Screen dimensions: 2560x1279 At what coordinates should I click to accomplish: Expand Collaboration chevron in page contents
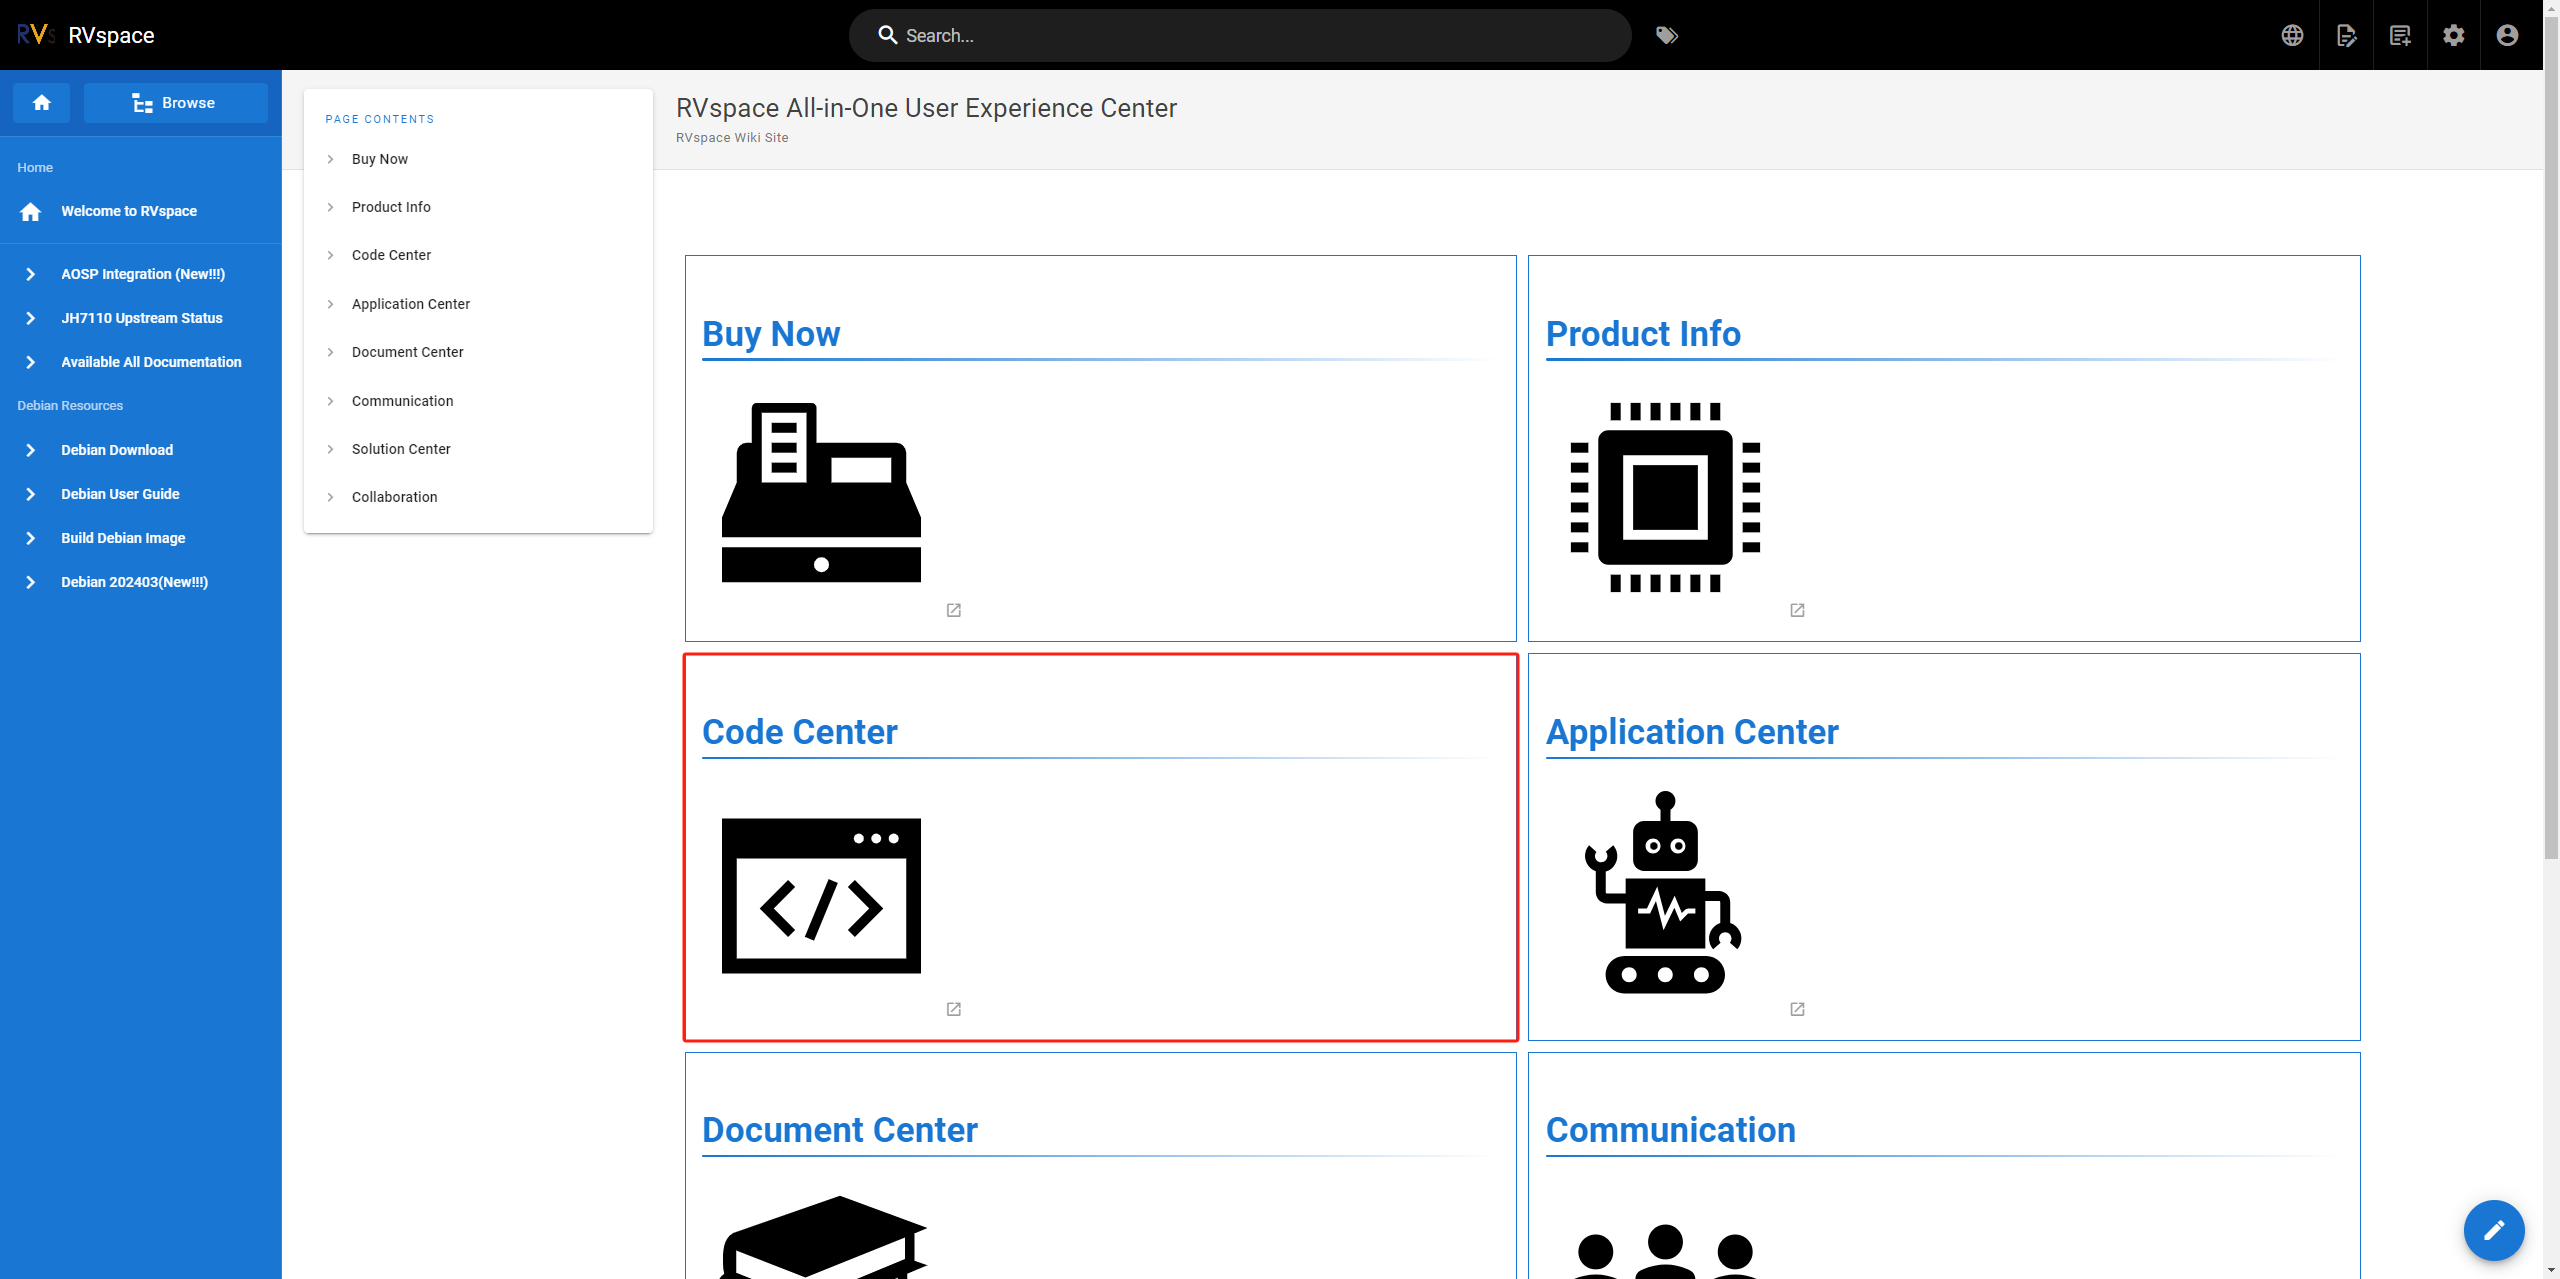(x=330, y=497)
